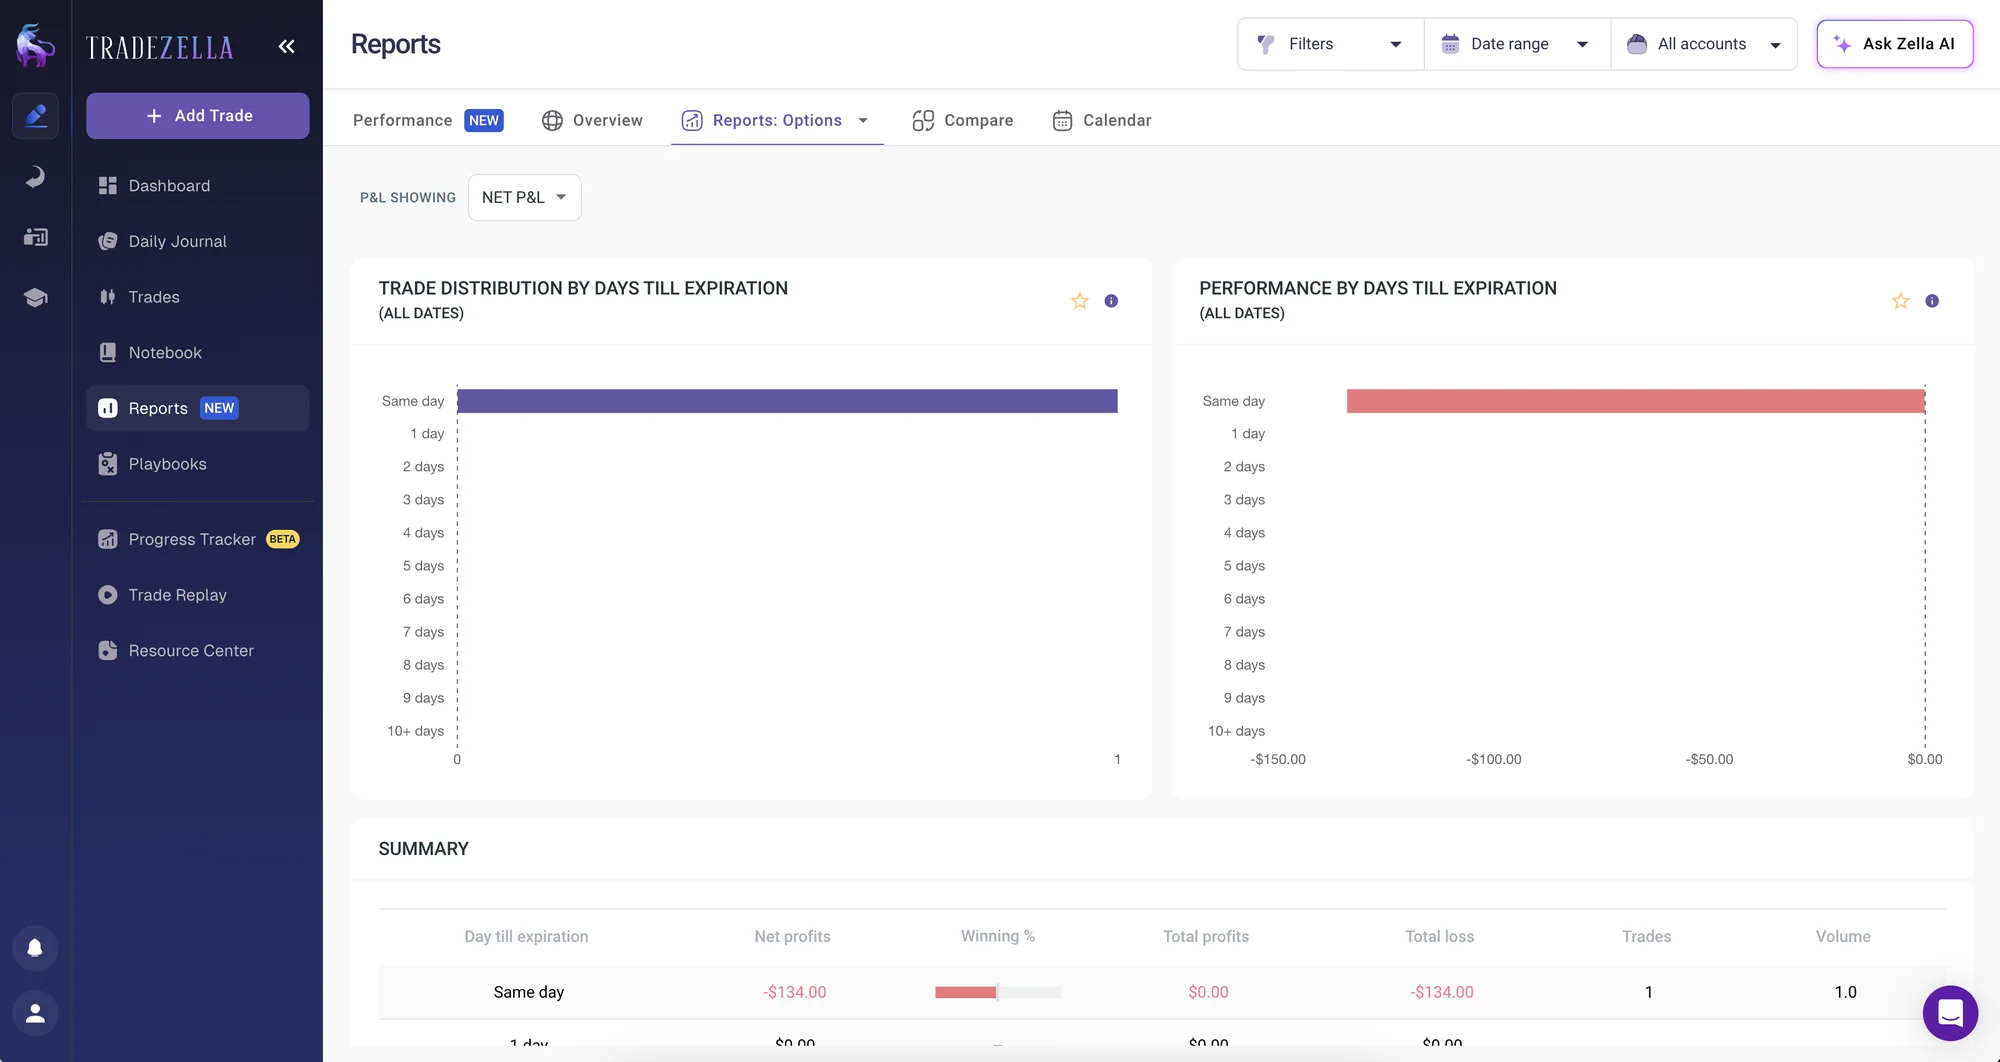Viewport: 2000px width, 1062px height.
Task: Click the Notebook icon
Action: tap(108, 353)
